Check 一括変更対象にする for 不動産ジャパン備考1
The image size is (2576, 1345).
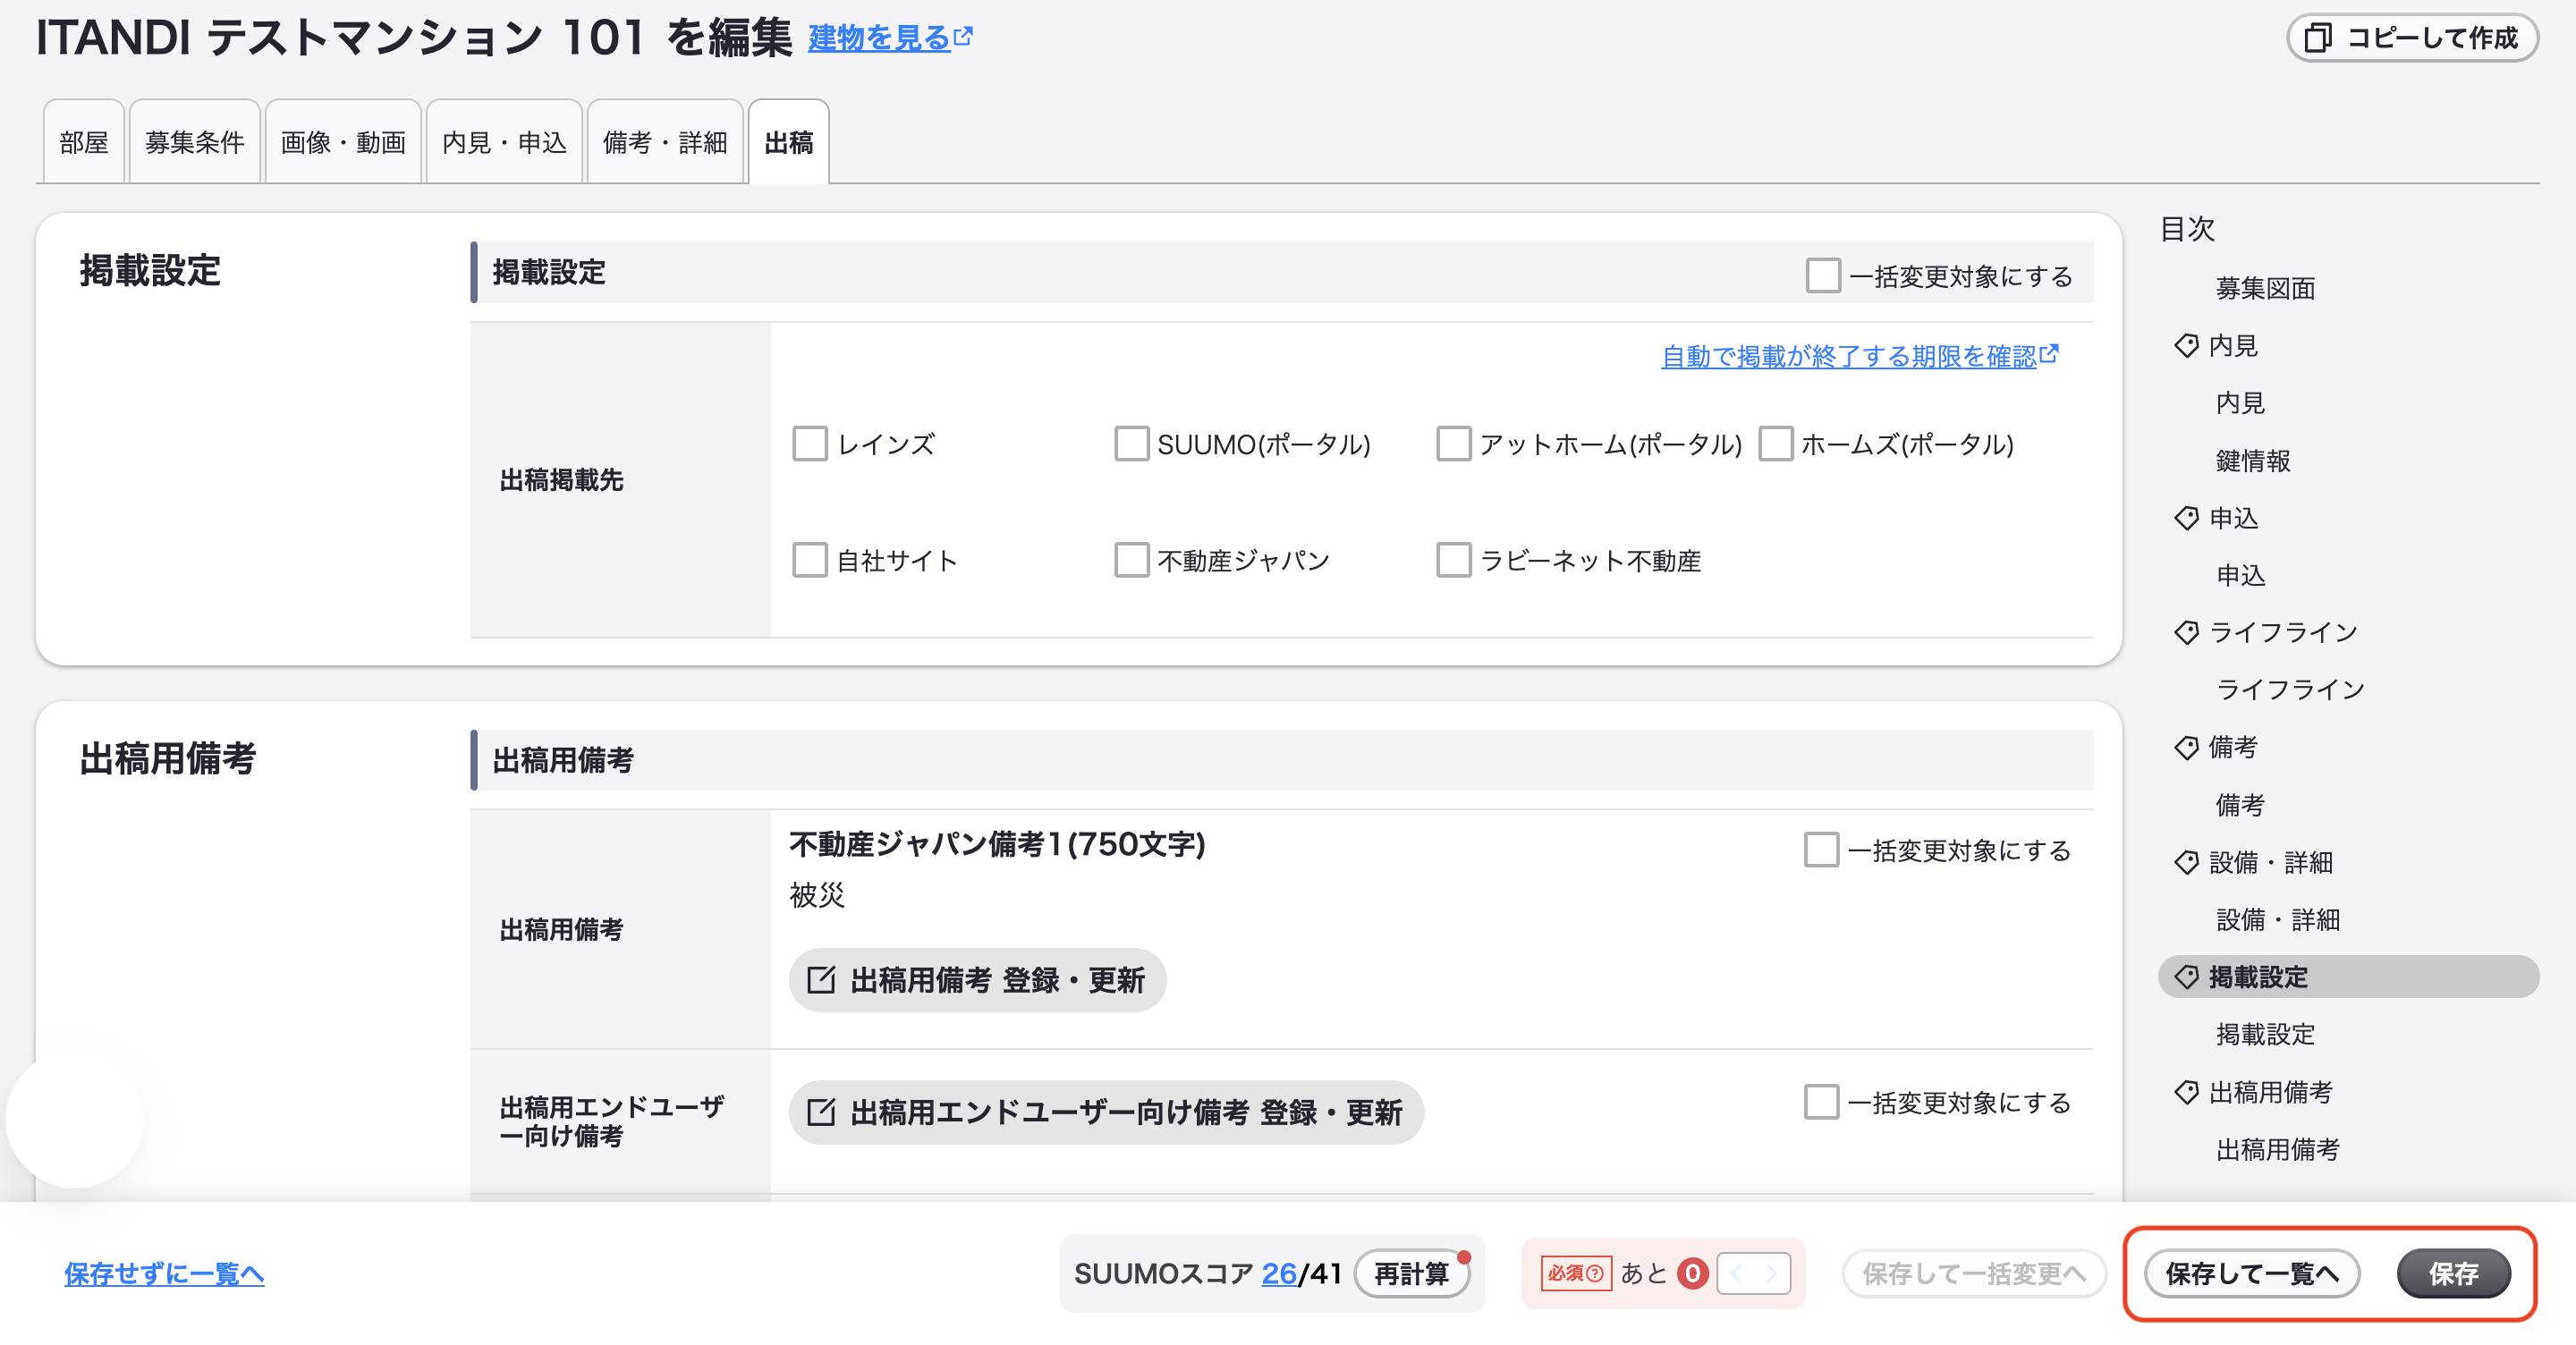(1821, 850)
